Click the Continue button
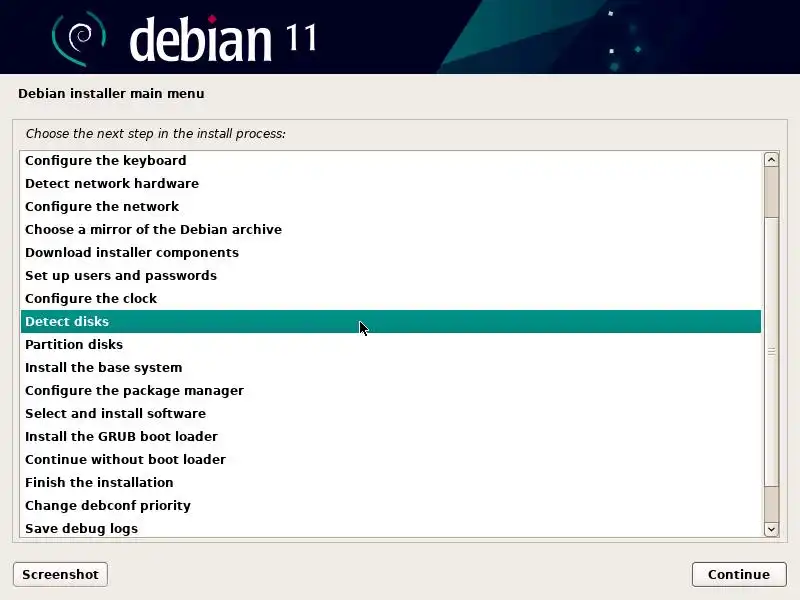The height and width of the screenshot is (600, 800). 739,574
